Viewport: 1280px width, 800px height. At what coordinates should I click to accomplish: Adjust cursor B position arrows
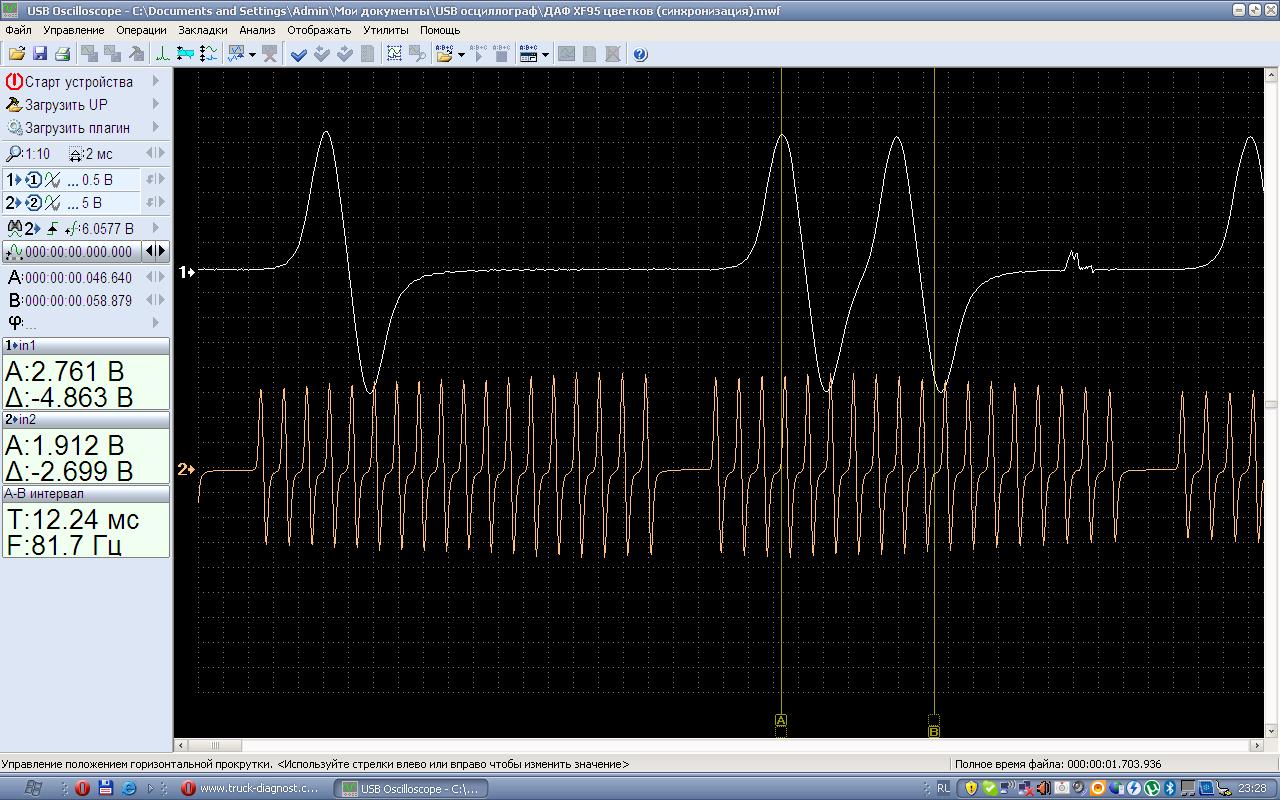tap(156, 300)
